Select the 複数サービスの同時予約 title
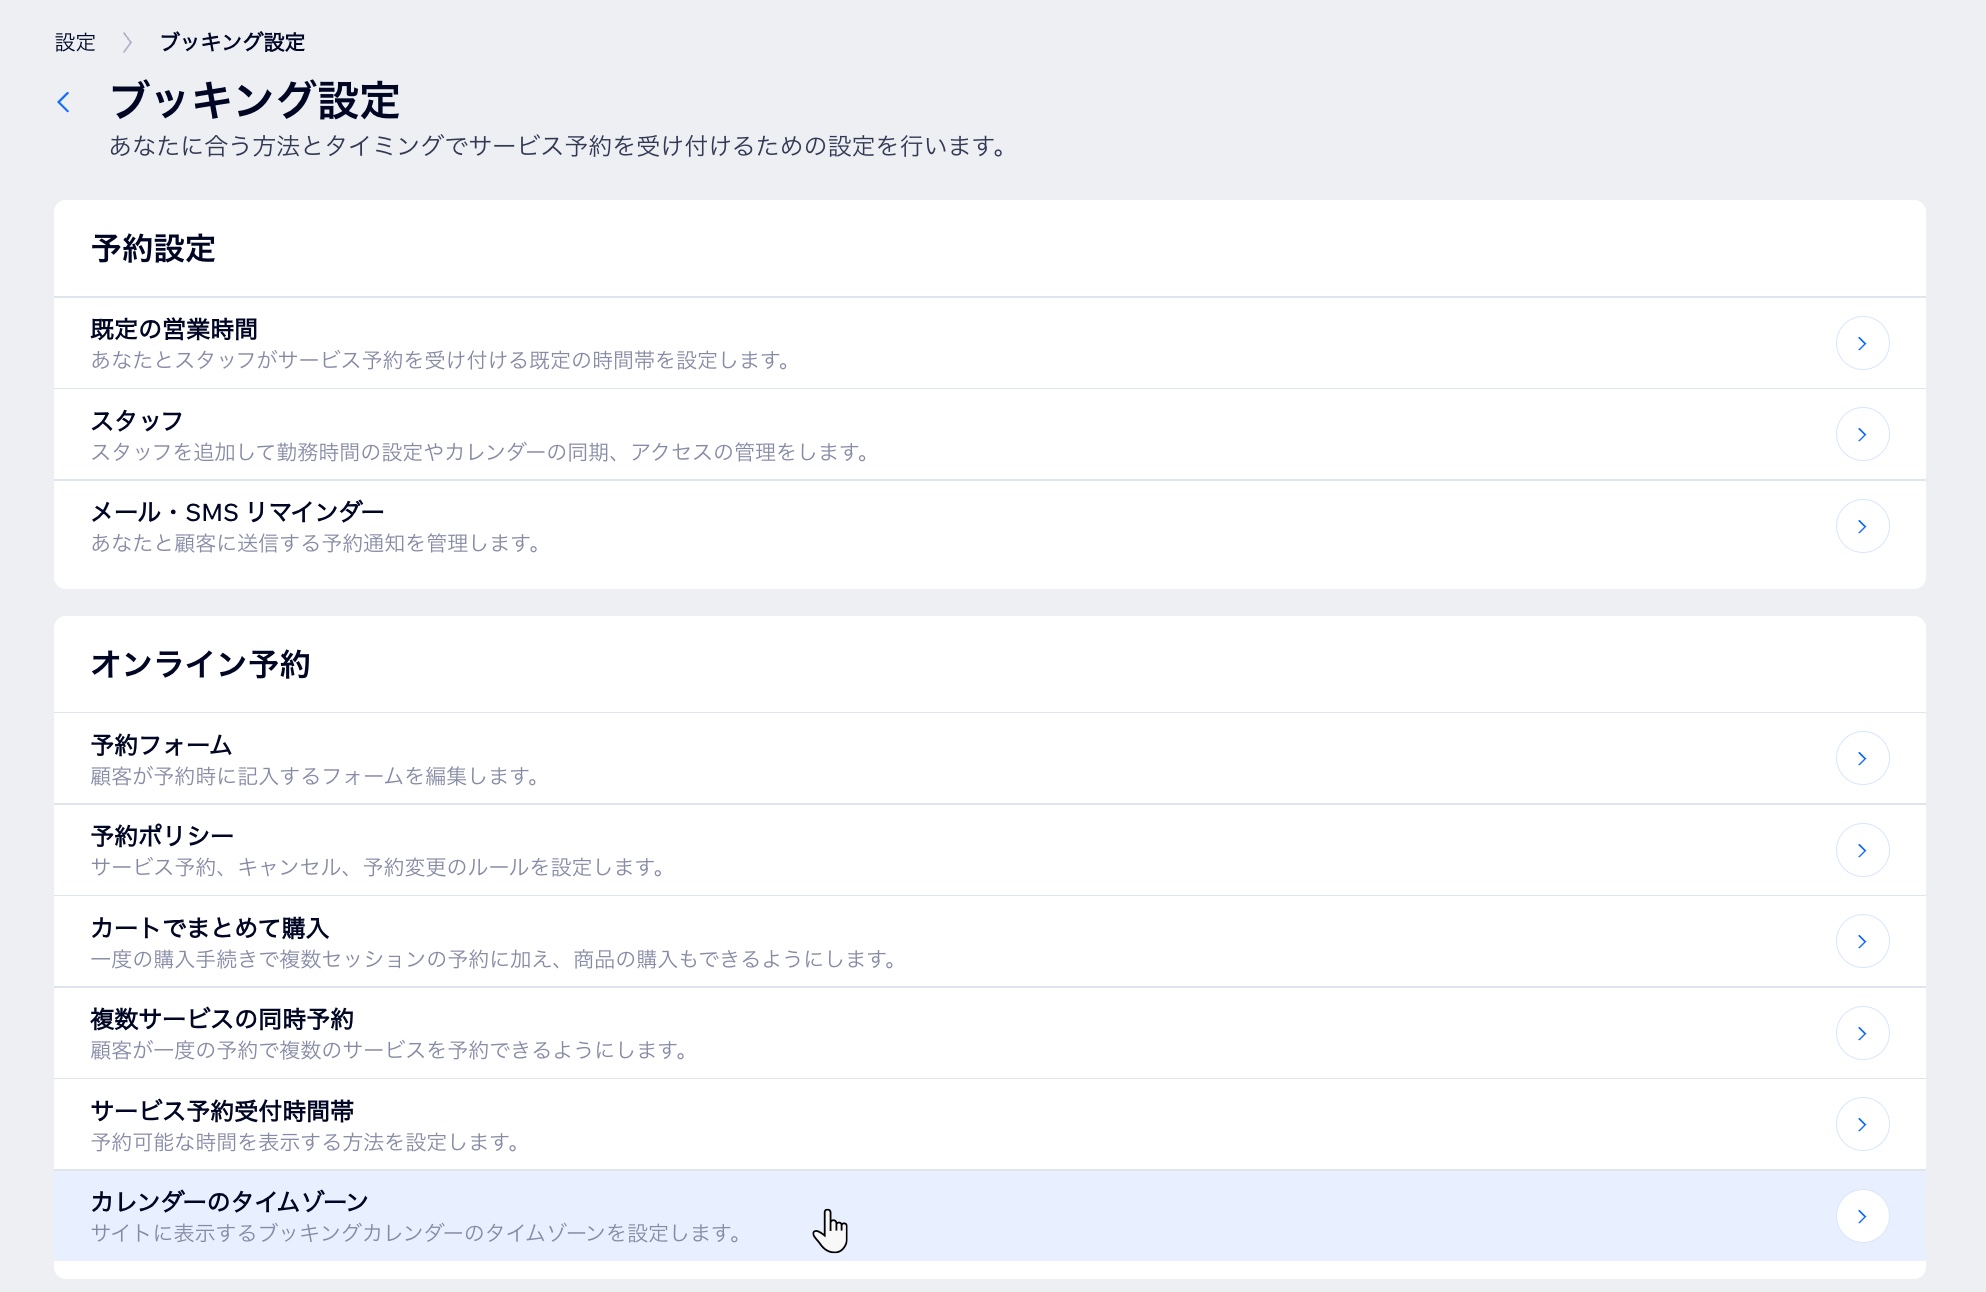 (x=222, y=1019)
